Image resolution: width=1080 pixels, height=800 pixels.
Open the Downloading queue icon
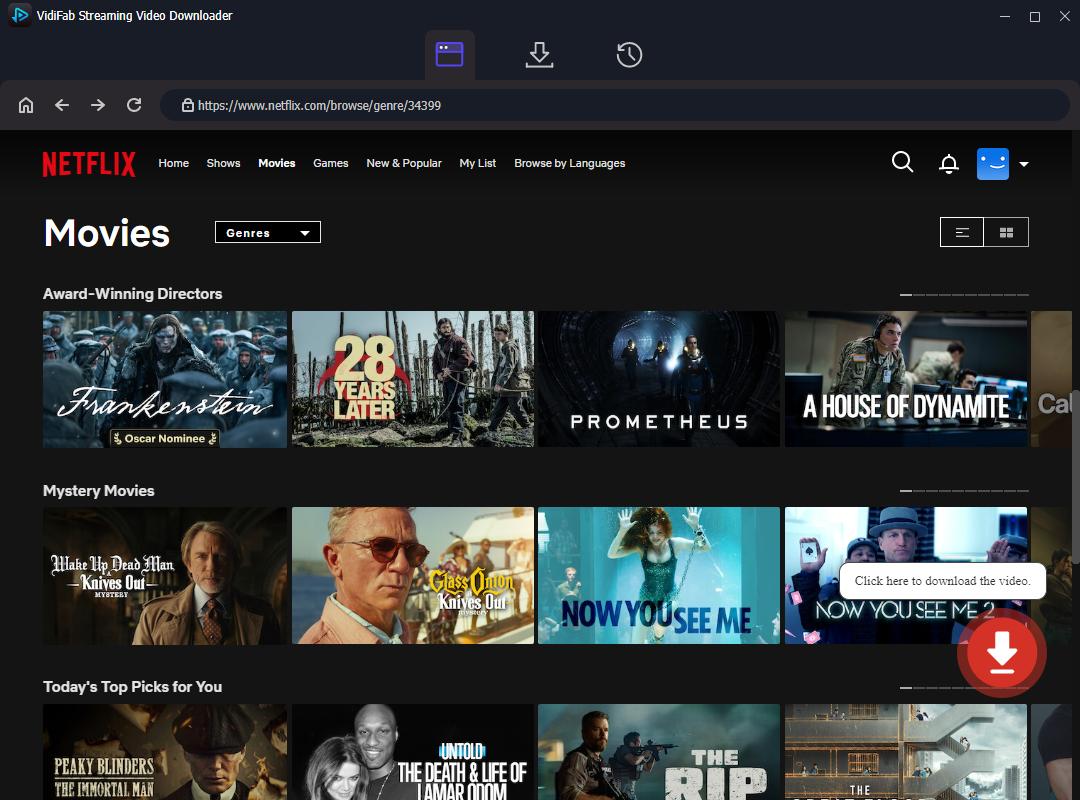[539, 55]
